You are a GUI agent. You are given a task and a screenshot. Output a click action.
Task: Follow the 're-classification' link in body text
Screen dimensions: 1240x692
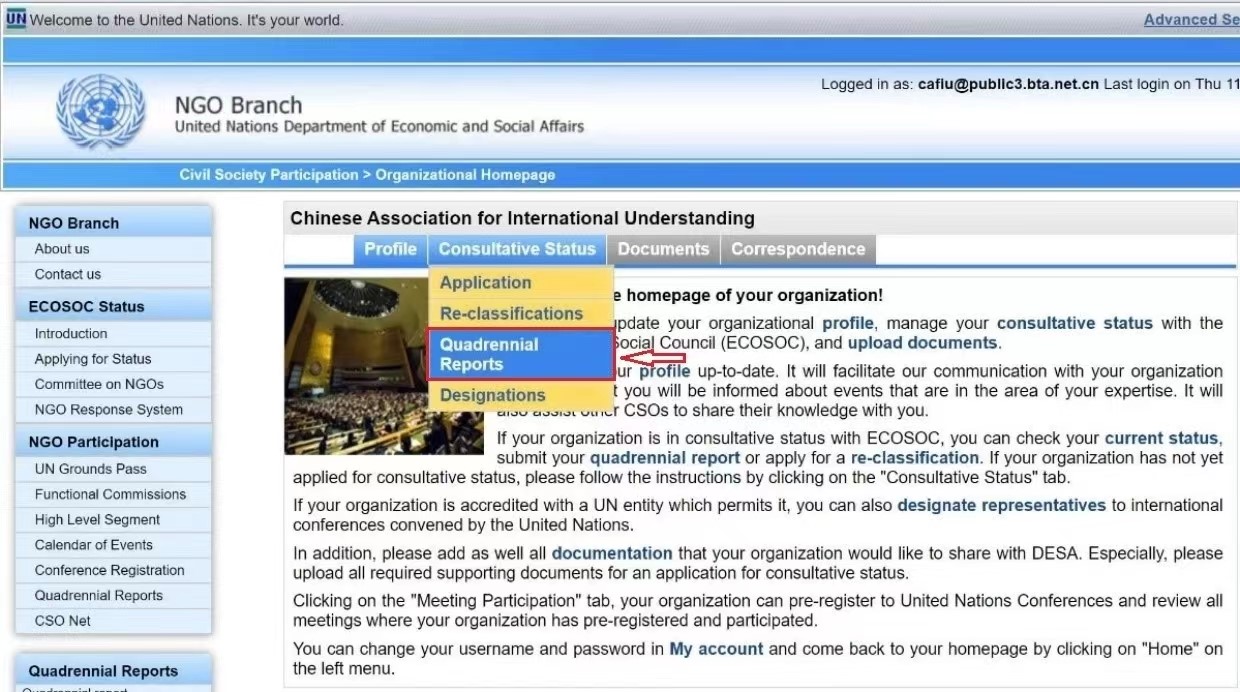[x=915, y=458]
